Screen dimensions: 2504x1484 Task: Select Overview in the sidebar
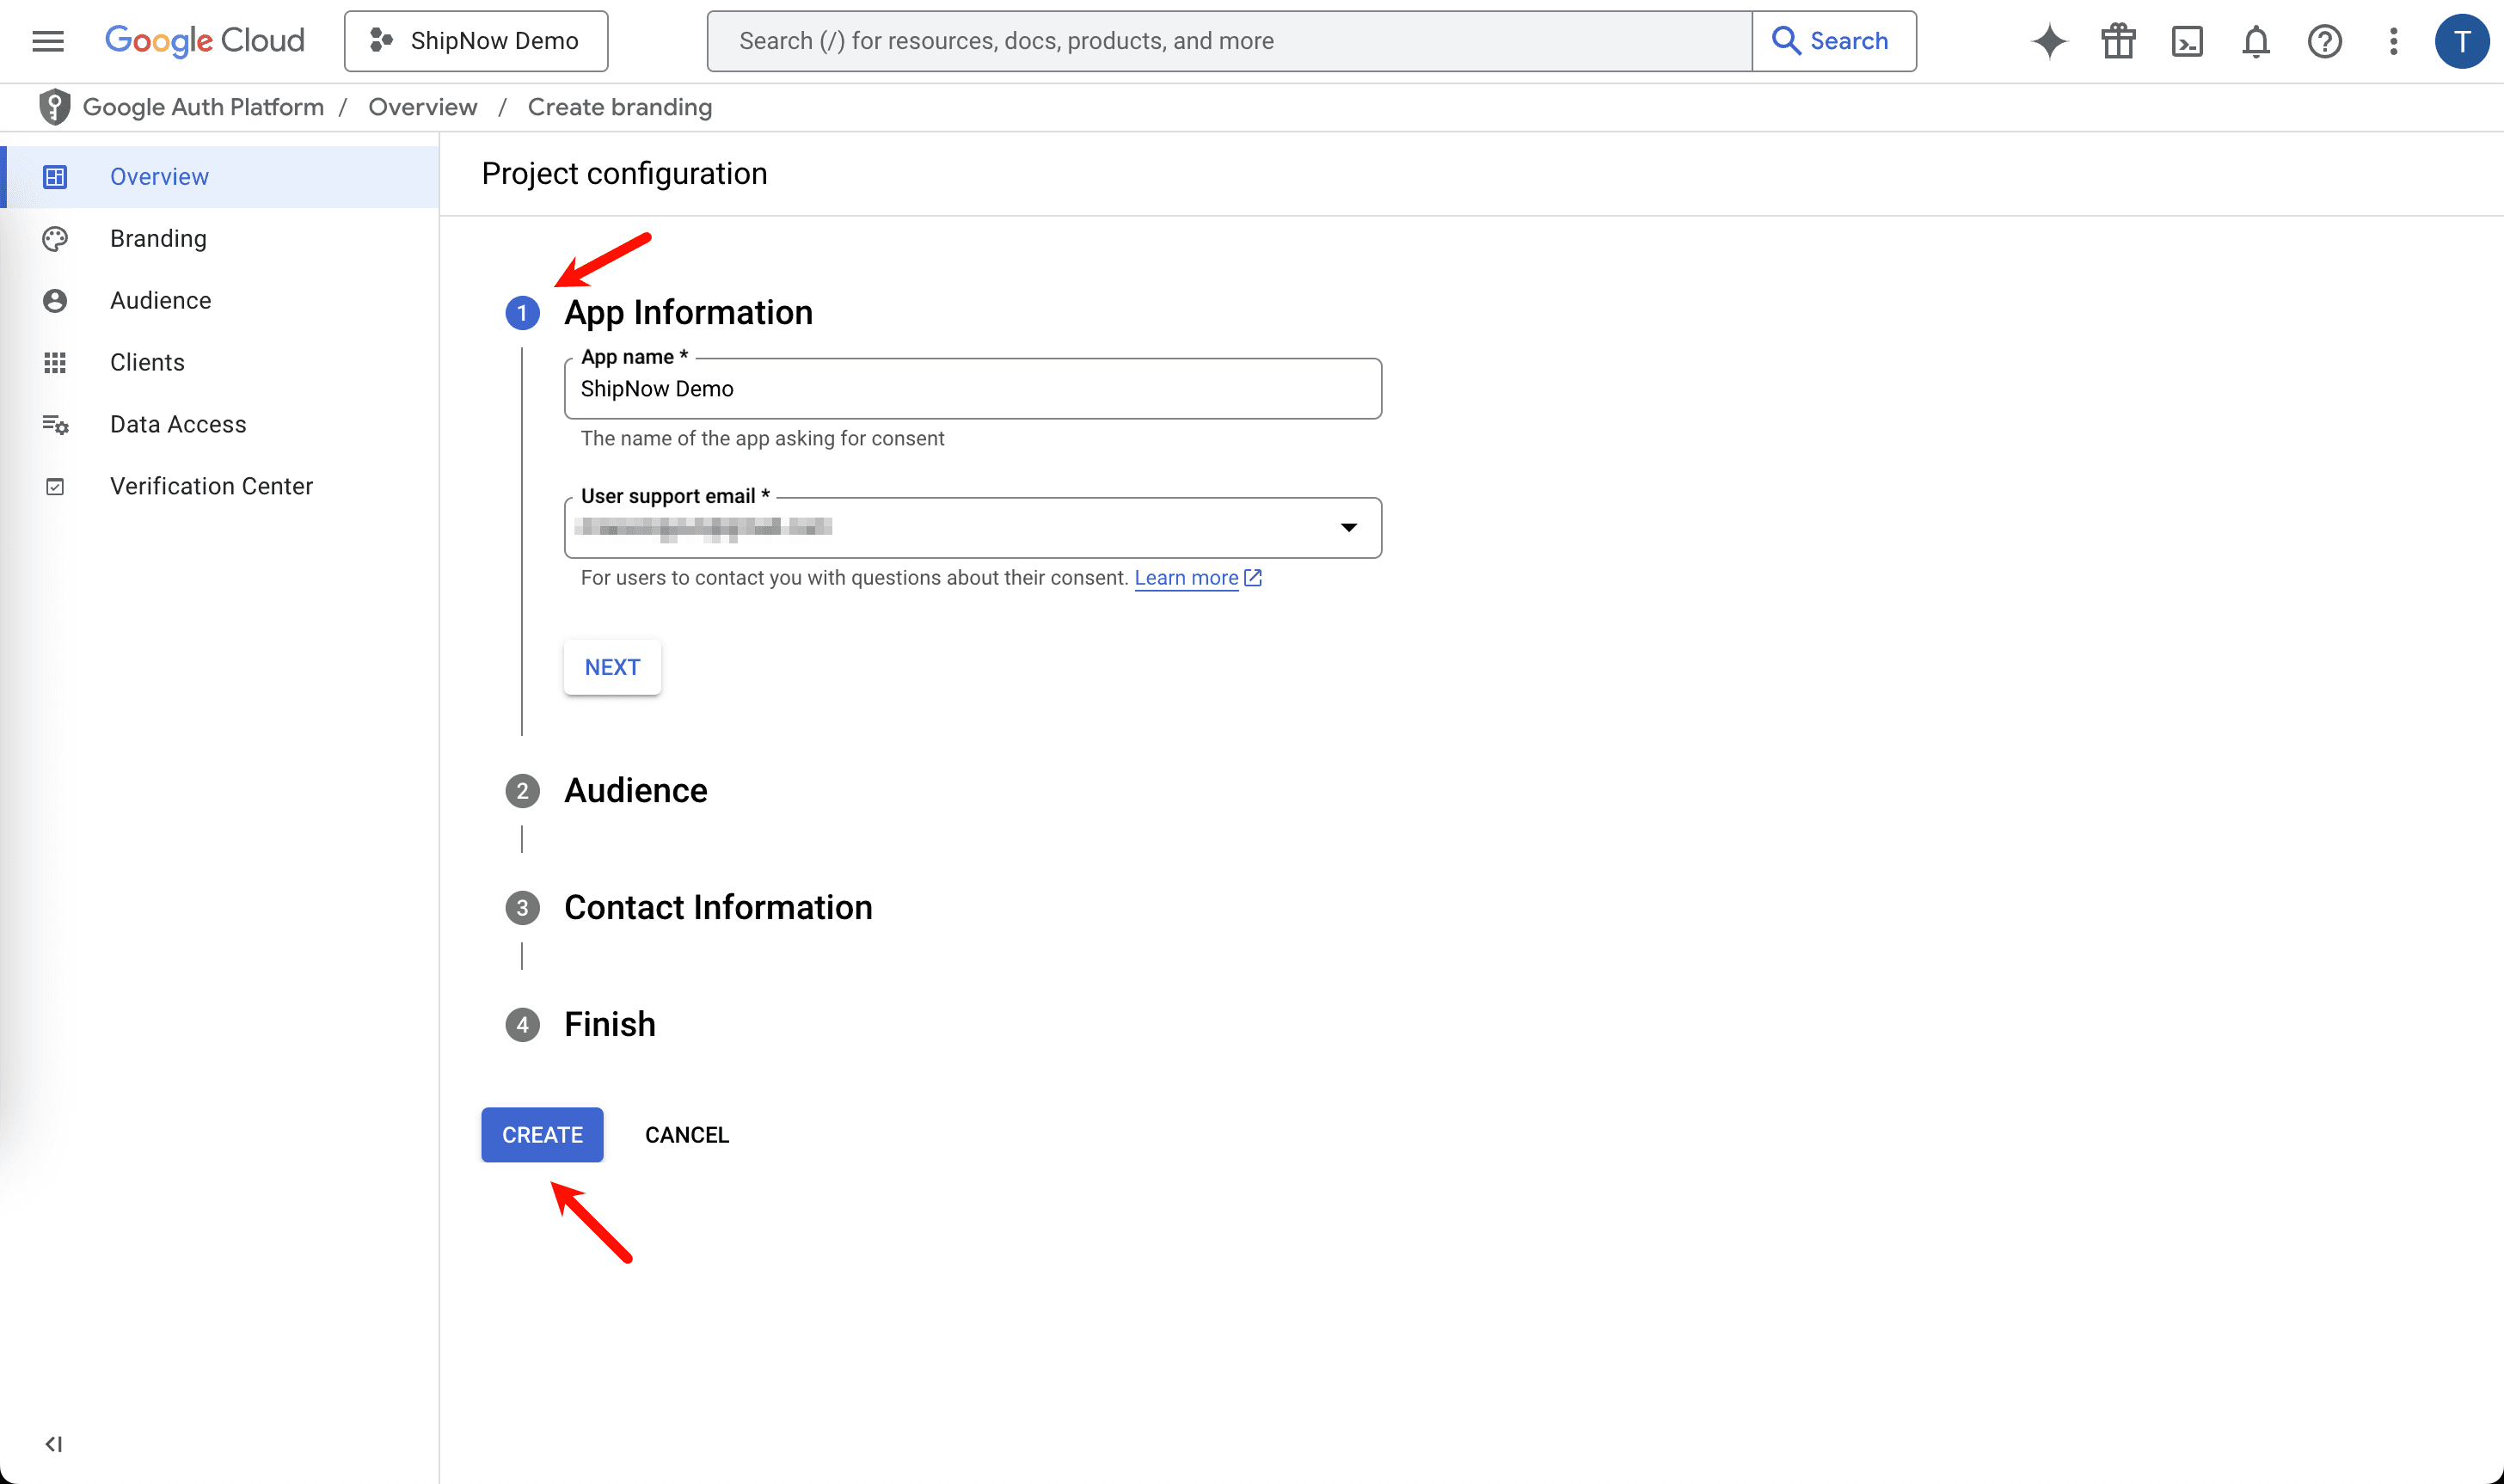click(159, 177)
